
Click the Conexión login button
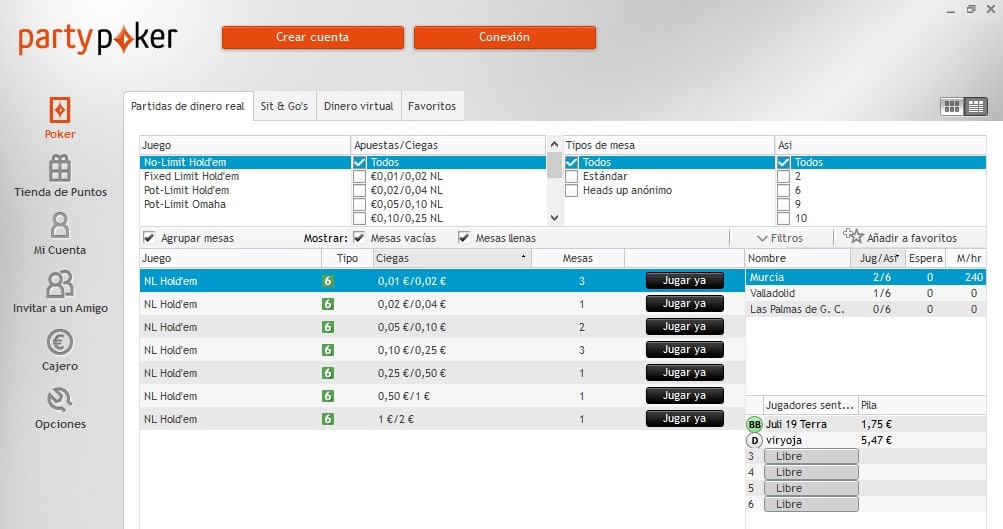(x=505, y=37)
